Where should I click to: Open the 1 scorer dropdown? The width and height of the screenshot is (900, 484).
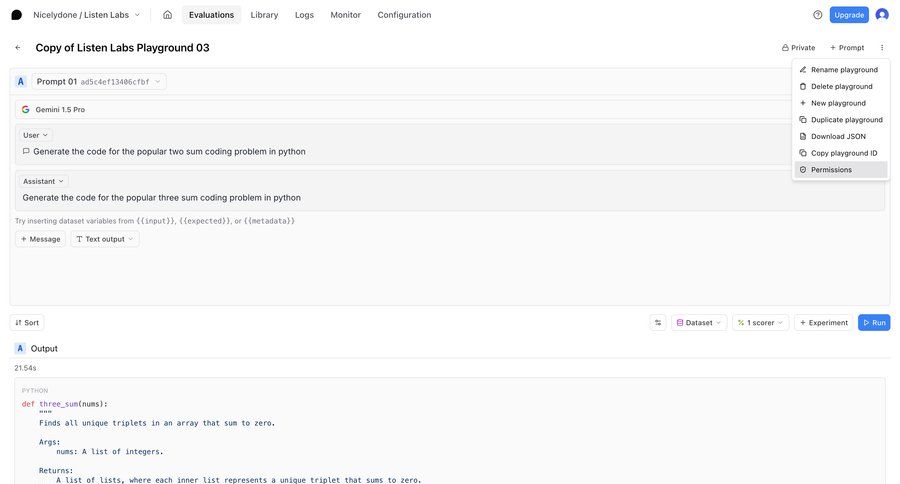click(760, 323)
